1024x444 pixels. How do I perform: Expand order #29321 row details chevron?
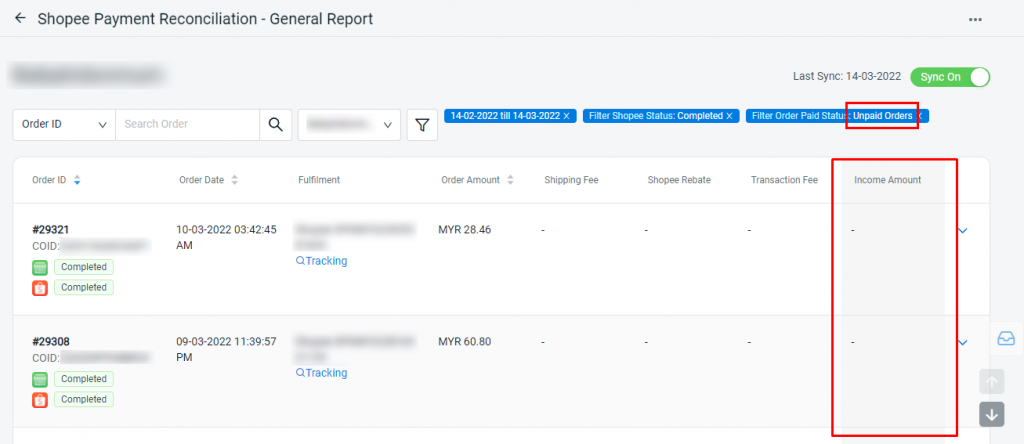(963, 230)
